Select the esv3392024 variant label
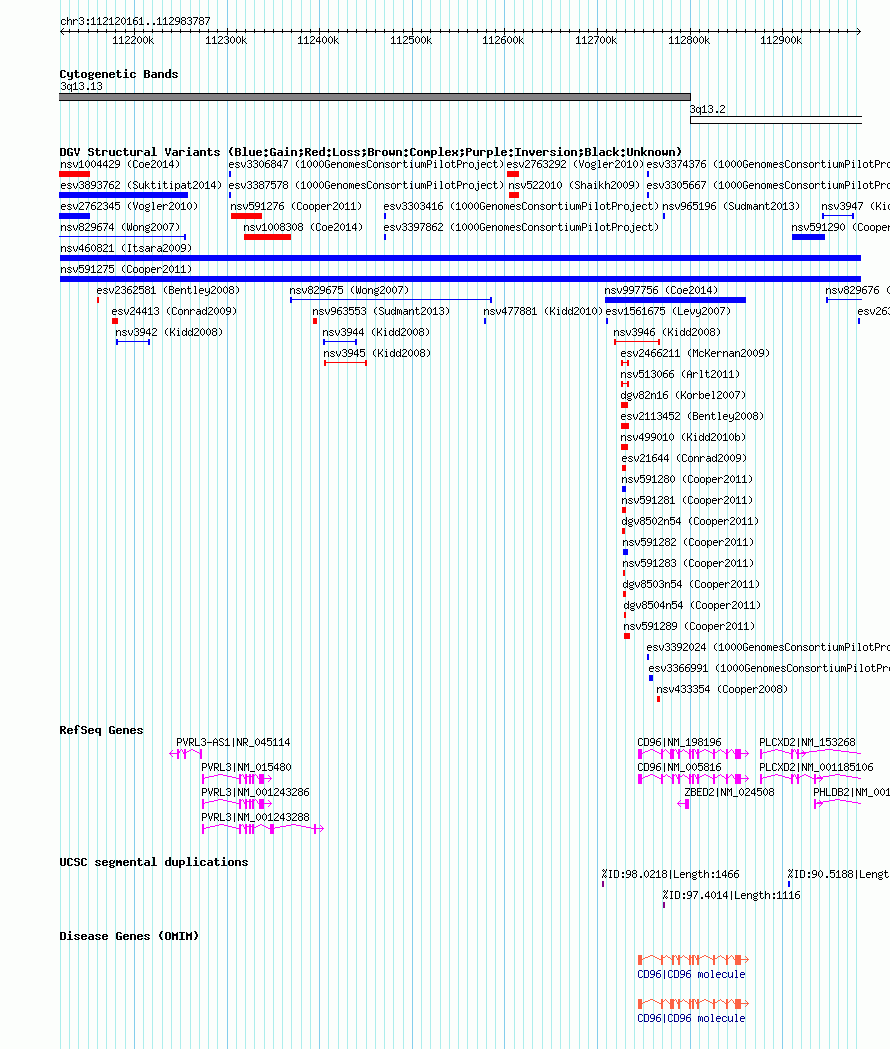The image size is (890, 1049). [x=768, y=648]
